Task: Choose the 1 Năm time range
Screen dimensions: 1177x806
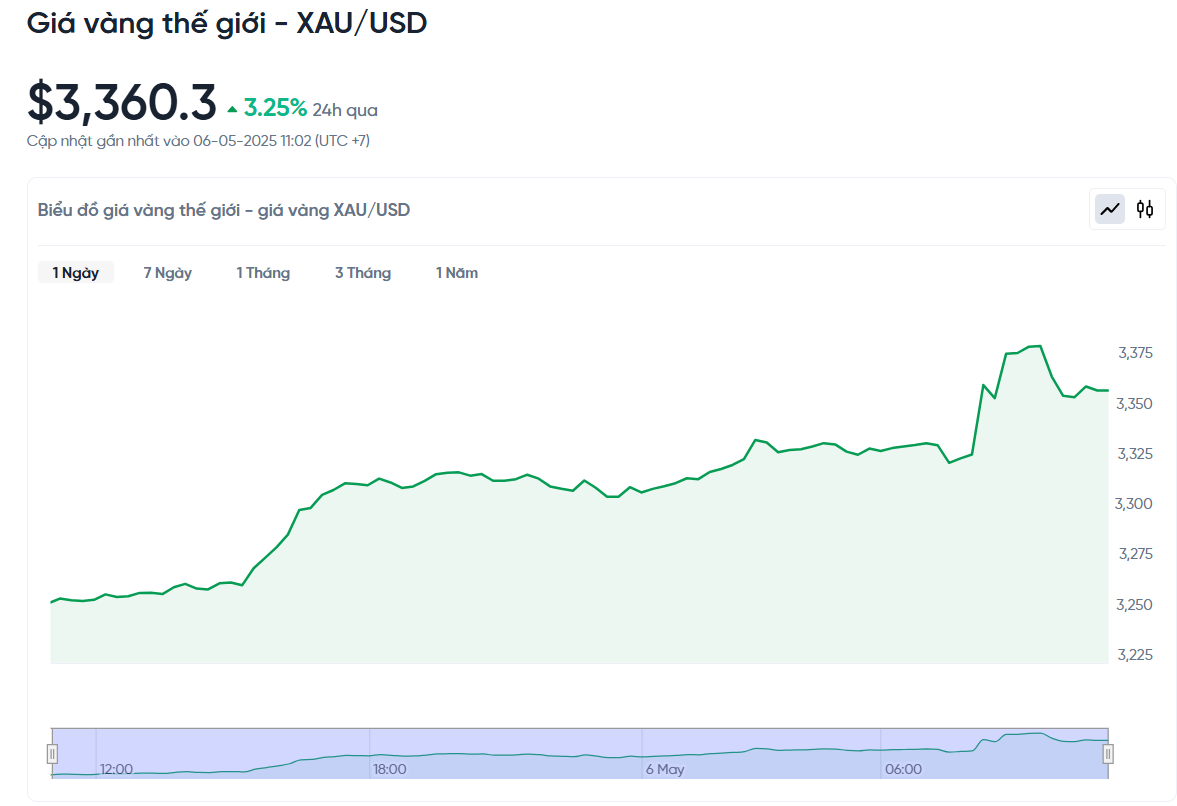Action: [x=457, y=273]
